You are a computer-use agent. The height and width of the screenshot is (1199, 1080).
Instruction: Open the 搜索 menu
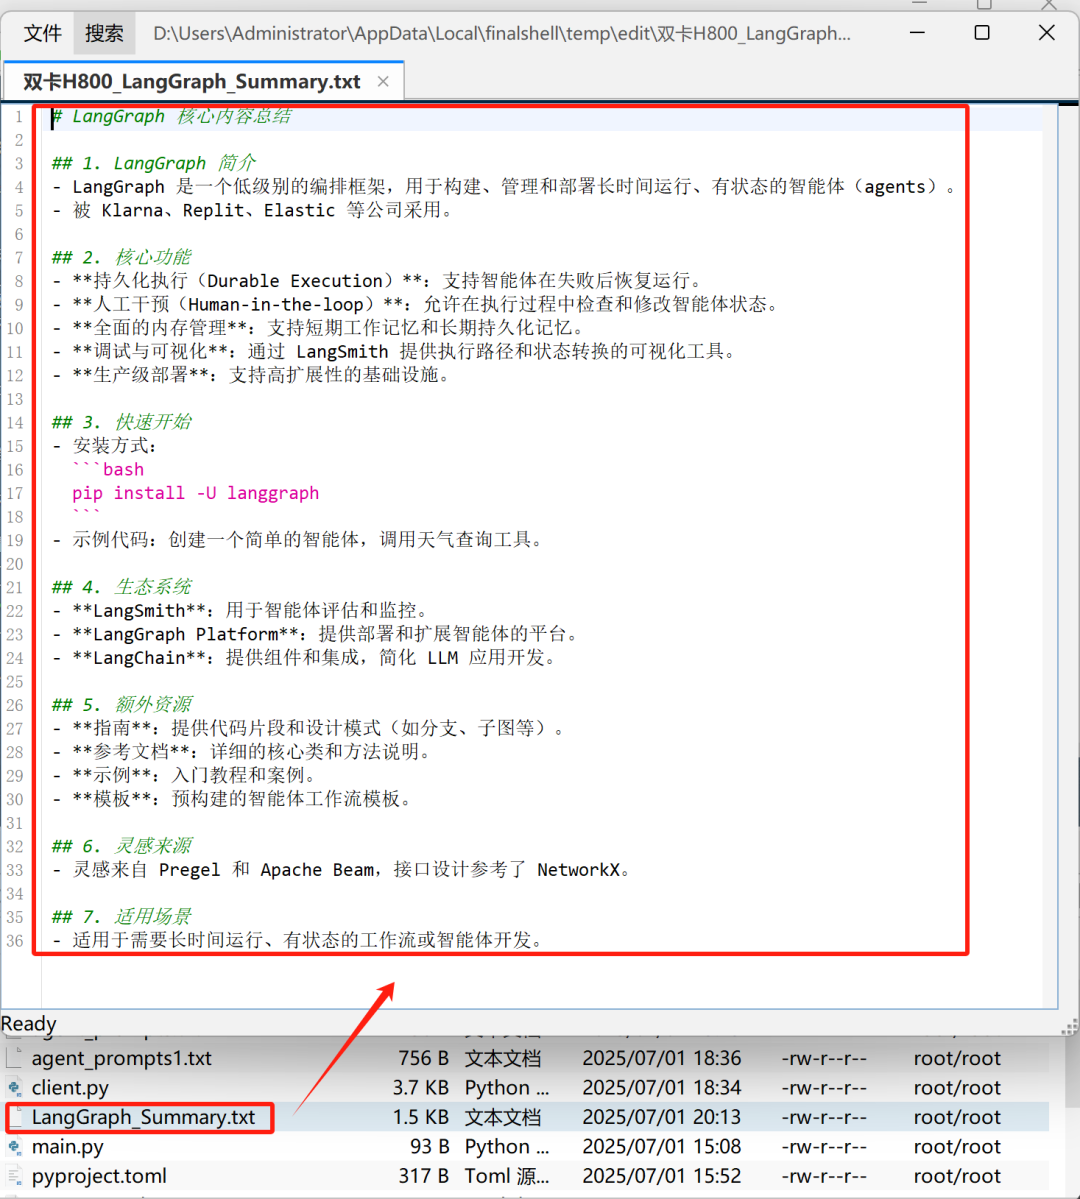click(x=104, y=34)
